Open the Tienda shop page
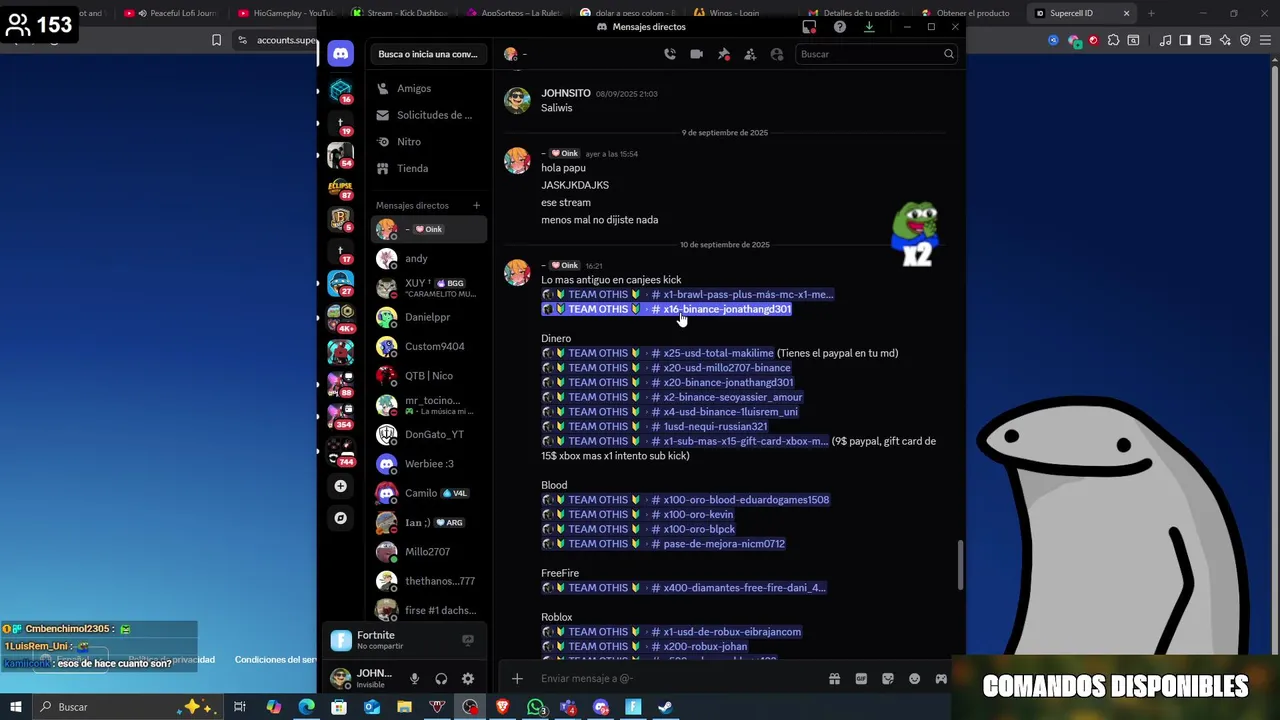 (427, 168)
